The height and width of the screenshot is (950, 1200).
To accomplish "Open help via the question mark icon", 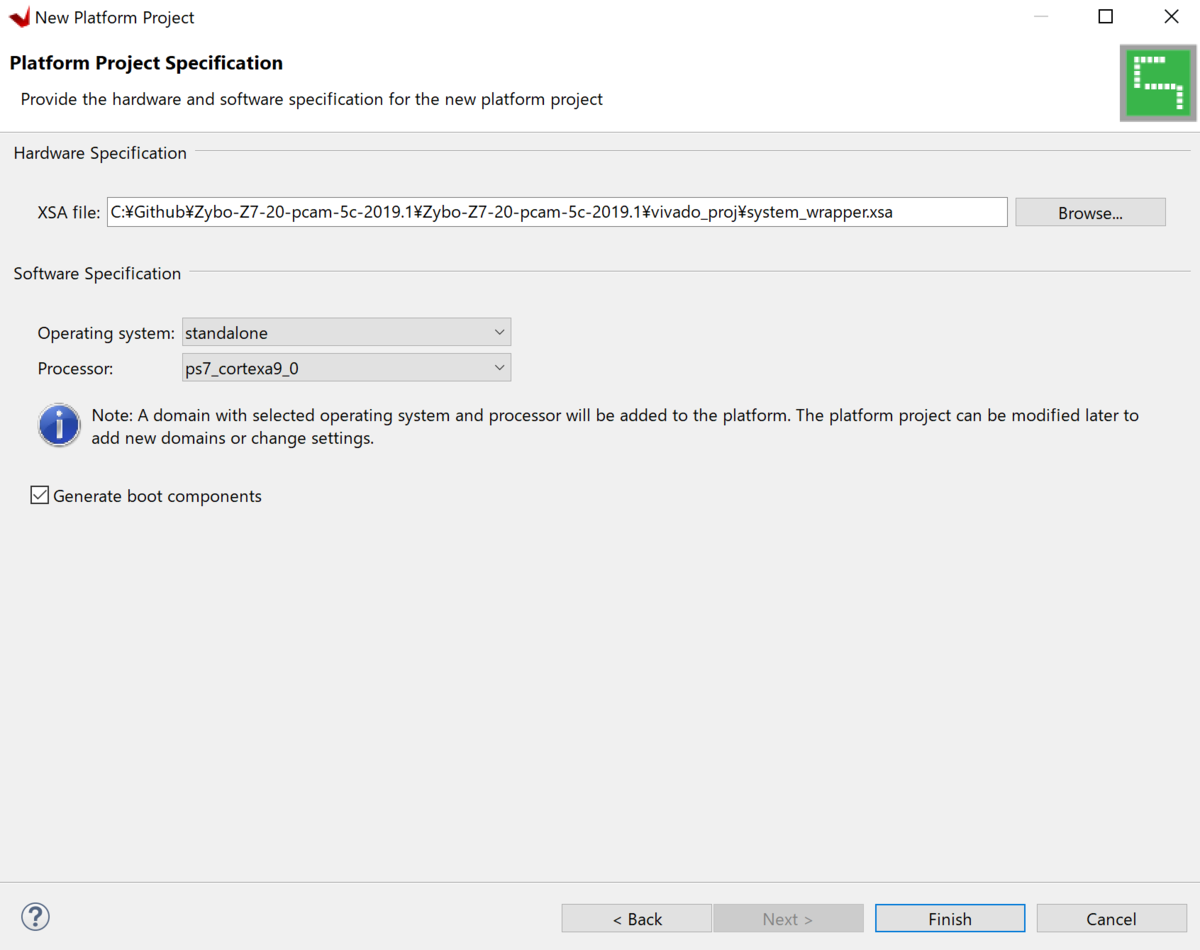I will pyautogui.click(x=35, y=916).
